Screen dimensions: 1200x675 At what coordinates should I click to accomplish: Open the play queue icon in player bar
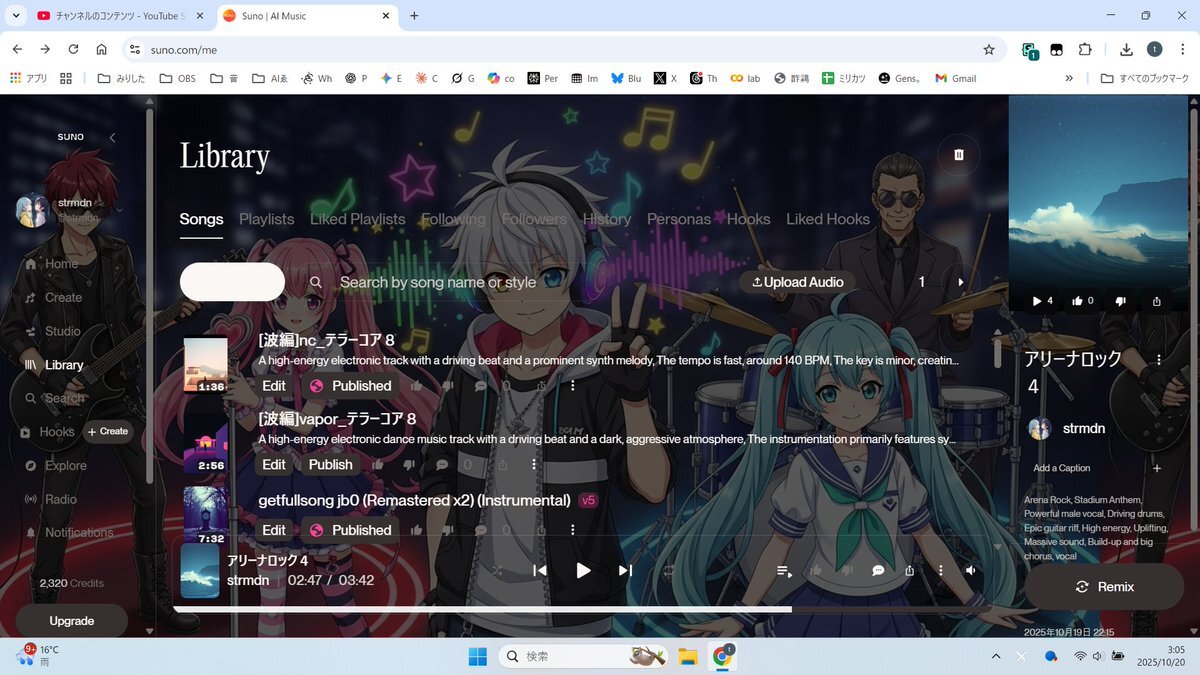click(784, 570)
